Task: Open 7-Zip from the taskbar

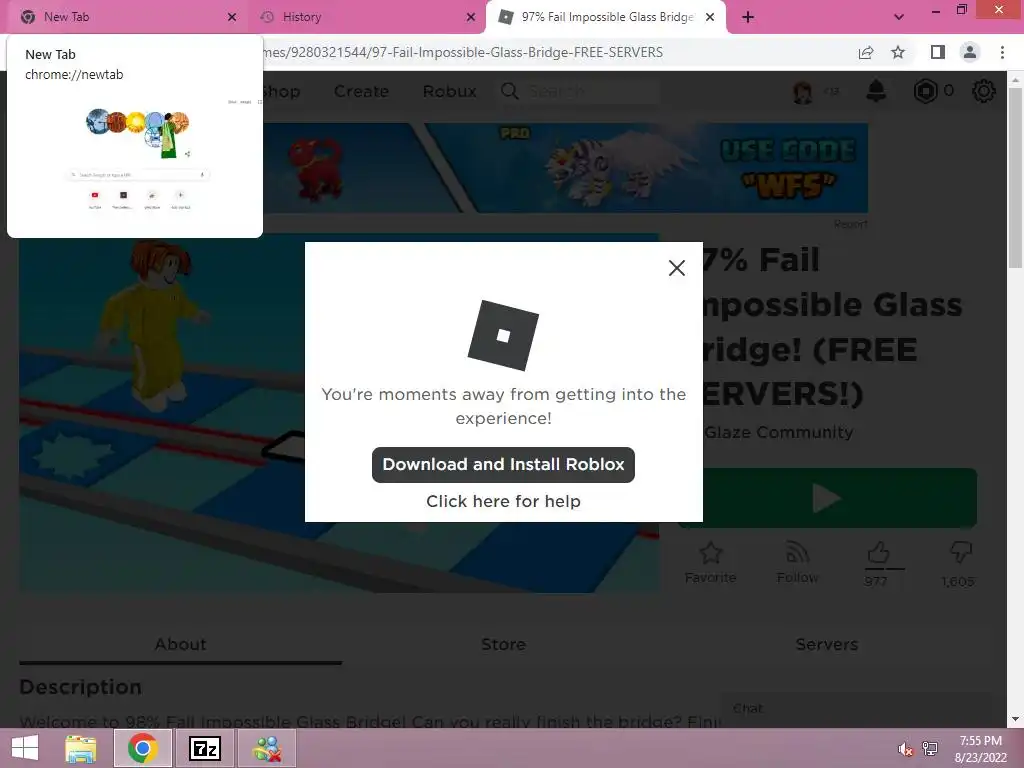Action: 204,748
